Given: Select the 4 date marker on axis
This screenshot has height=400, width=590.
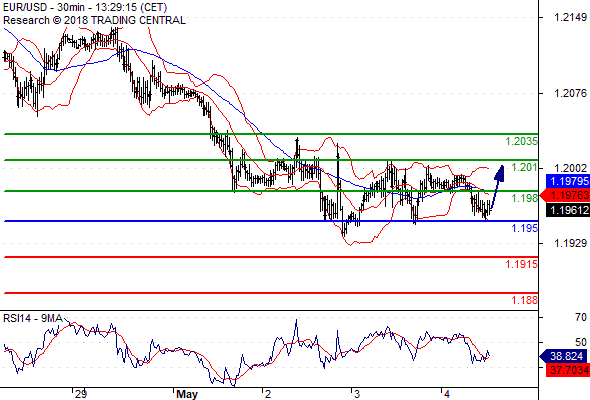Looking at the screenshot, I should (x=447, y=394).
